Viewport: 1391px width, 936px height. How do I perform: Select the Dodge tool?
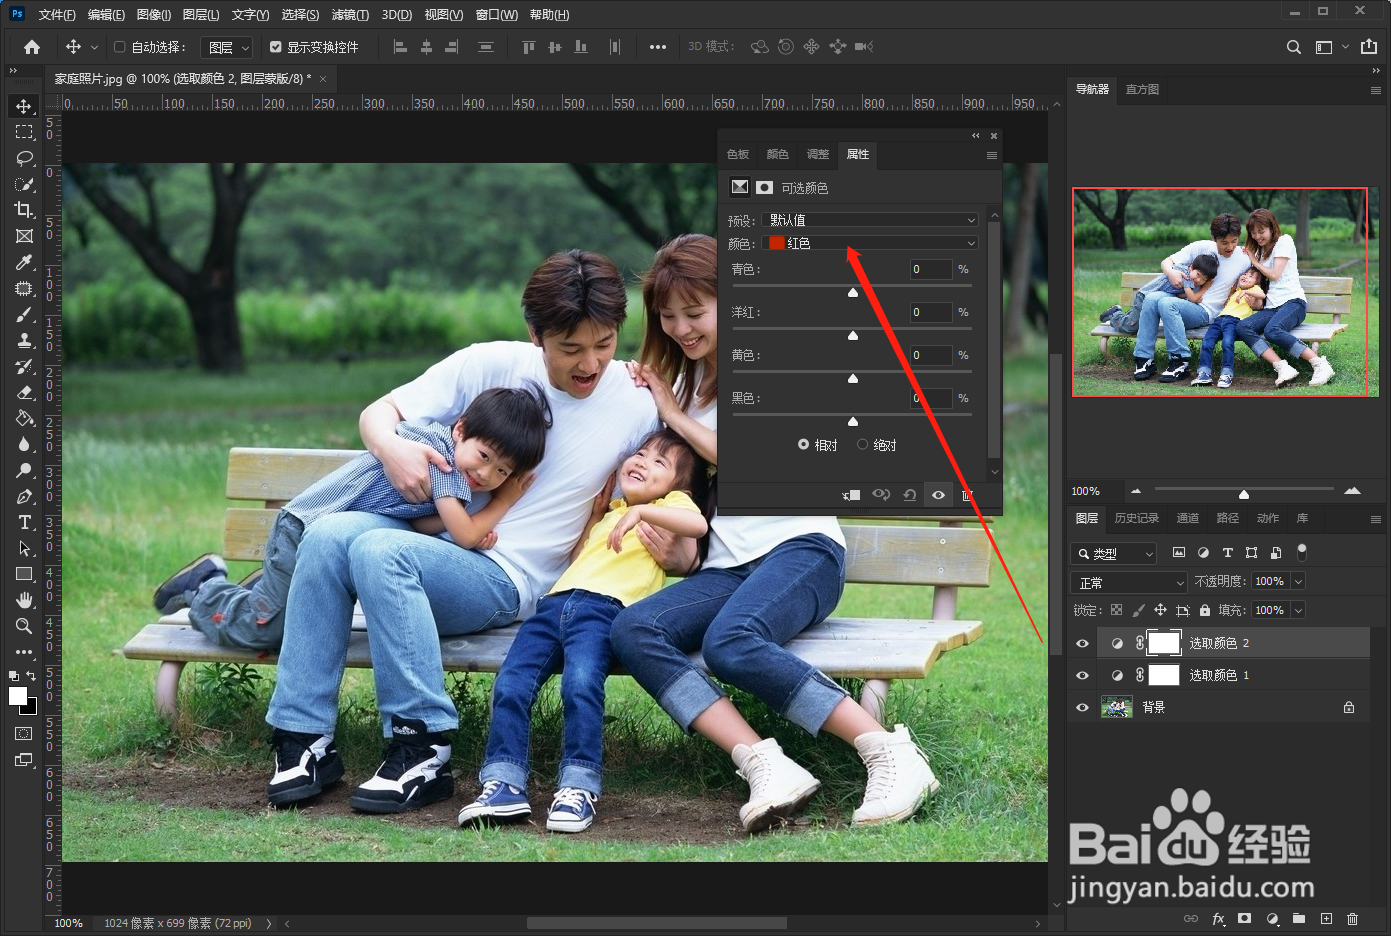24,470
